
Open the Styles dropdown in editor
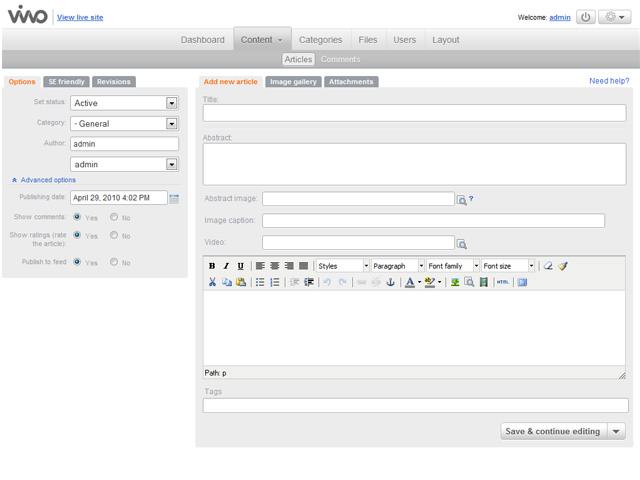[x=343, y=266]
